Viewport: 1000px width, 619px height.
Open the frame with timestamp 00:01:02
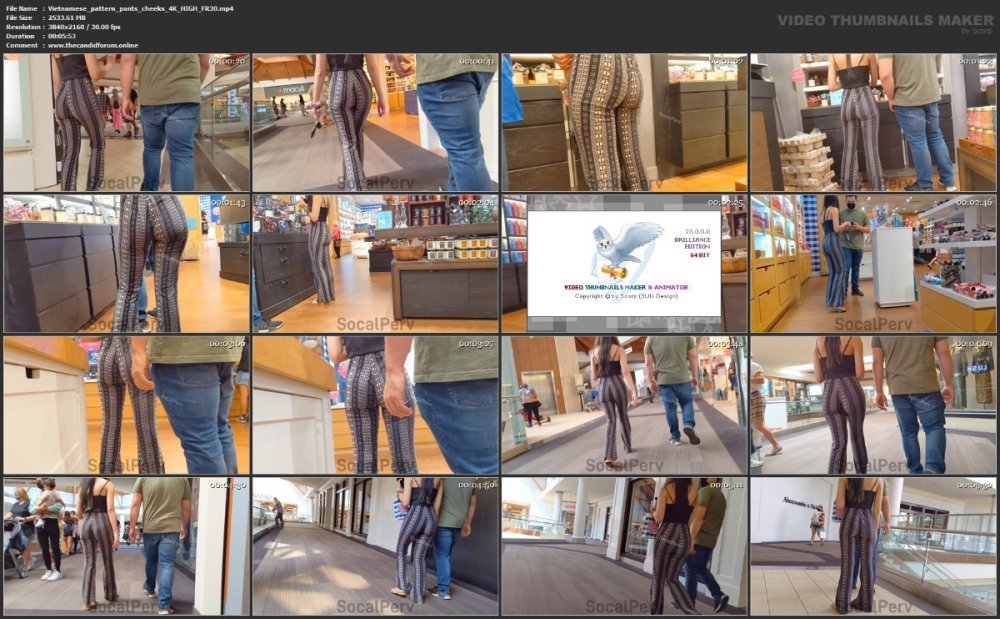tap(624, 122)
